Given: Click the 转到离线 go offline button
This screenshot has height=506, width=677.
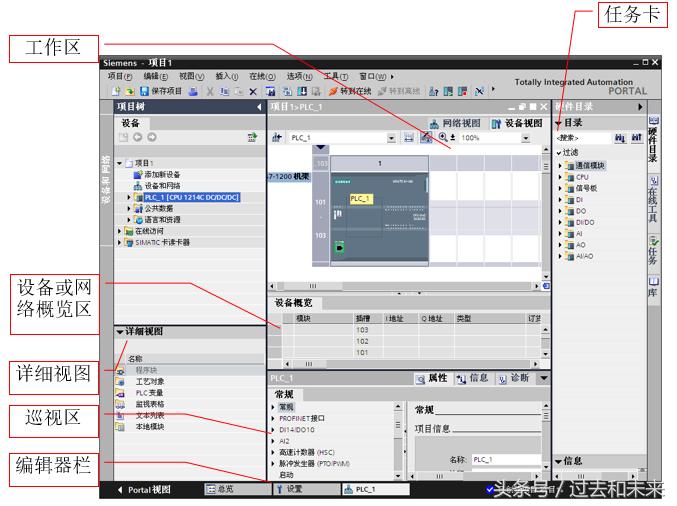Looking at the screenshot, I should (399, 91).
